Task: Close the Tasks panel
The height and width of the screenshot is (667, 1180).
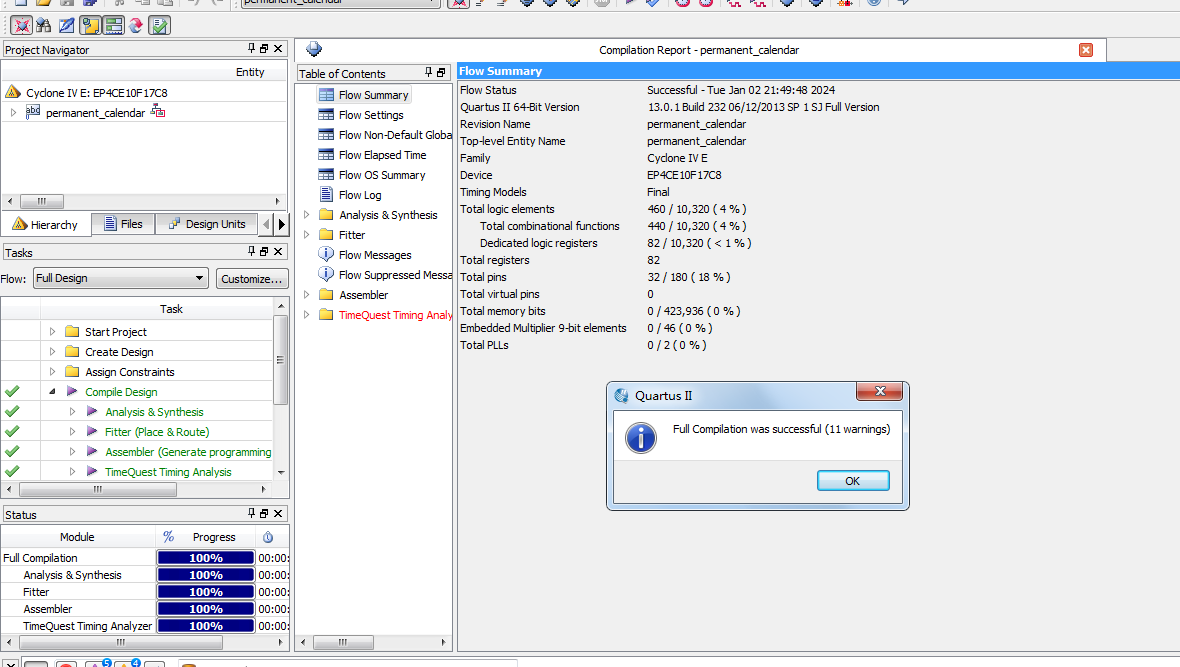Action: 278,251
